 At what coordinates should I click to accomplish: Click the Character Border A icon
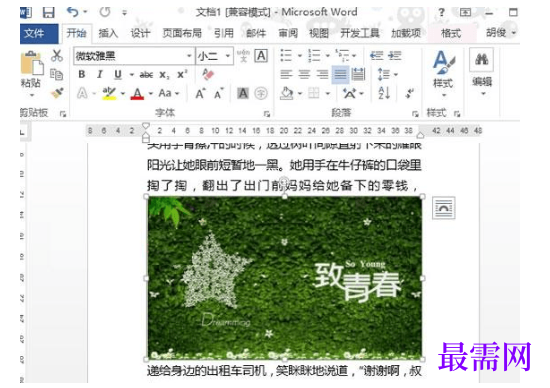click(261, 56)
